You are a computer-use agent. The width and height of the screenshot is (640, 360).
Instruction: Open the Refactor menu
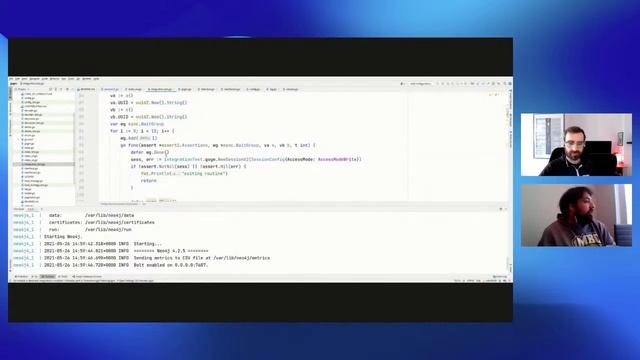click(54, 79)
